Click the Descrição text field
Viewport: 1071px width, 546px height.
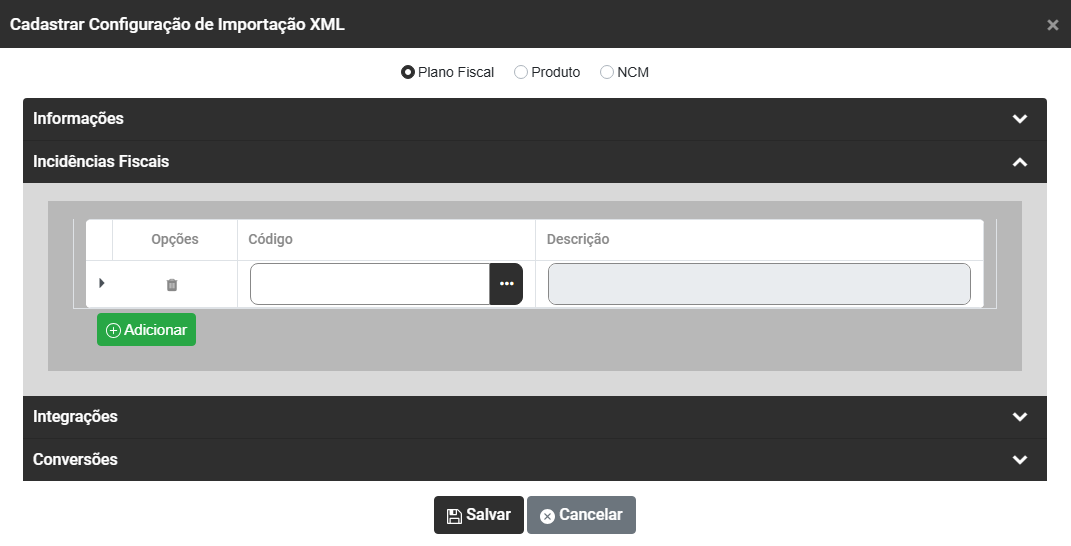758,284
